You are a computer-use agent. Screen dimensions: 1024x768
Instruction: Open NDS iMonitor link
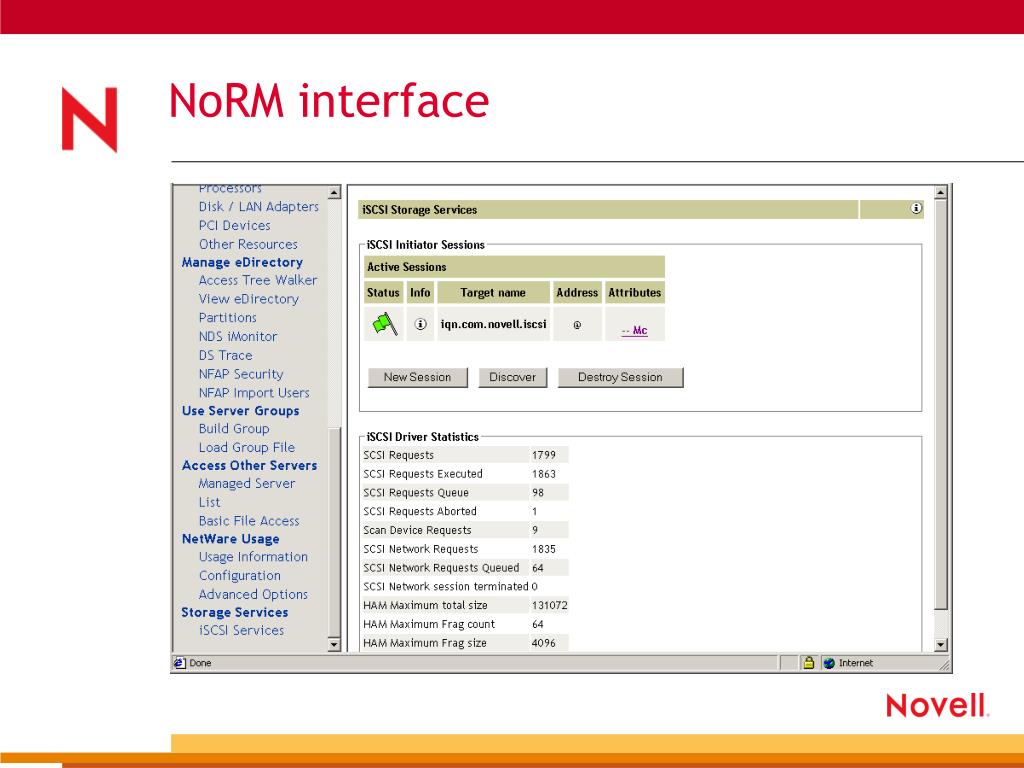coord(238,336)
